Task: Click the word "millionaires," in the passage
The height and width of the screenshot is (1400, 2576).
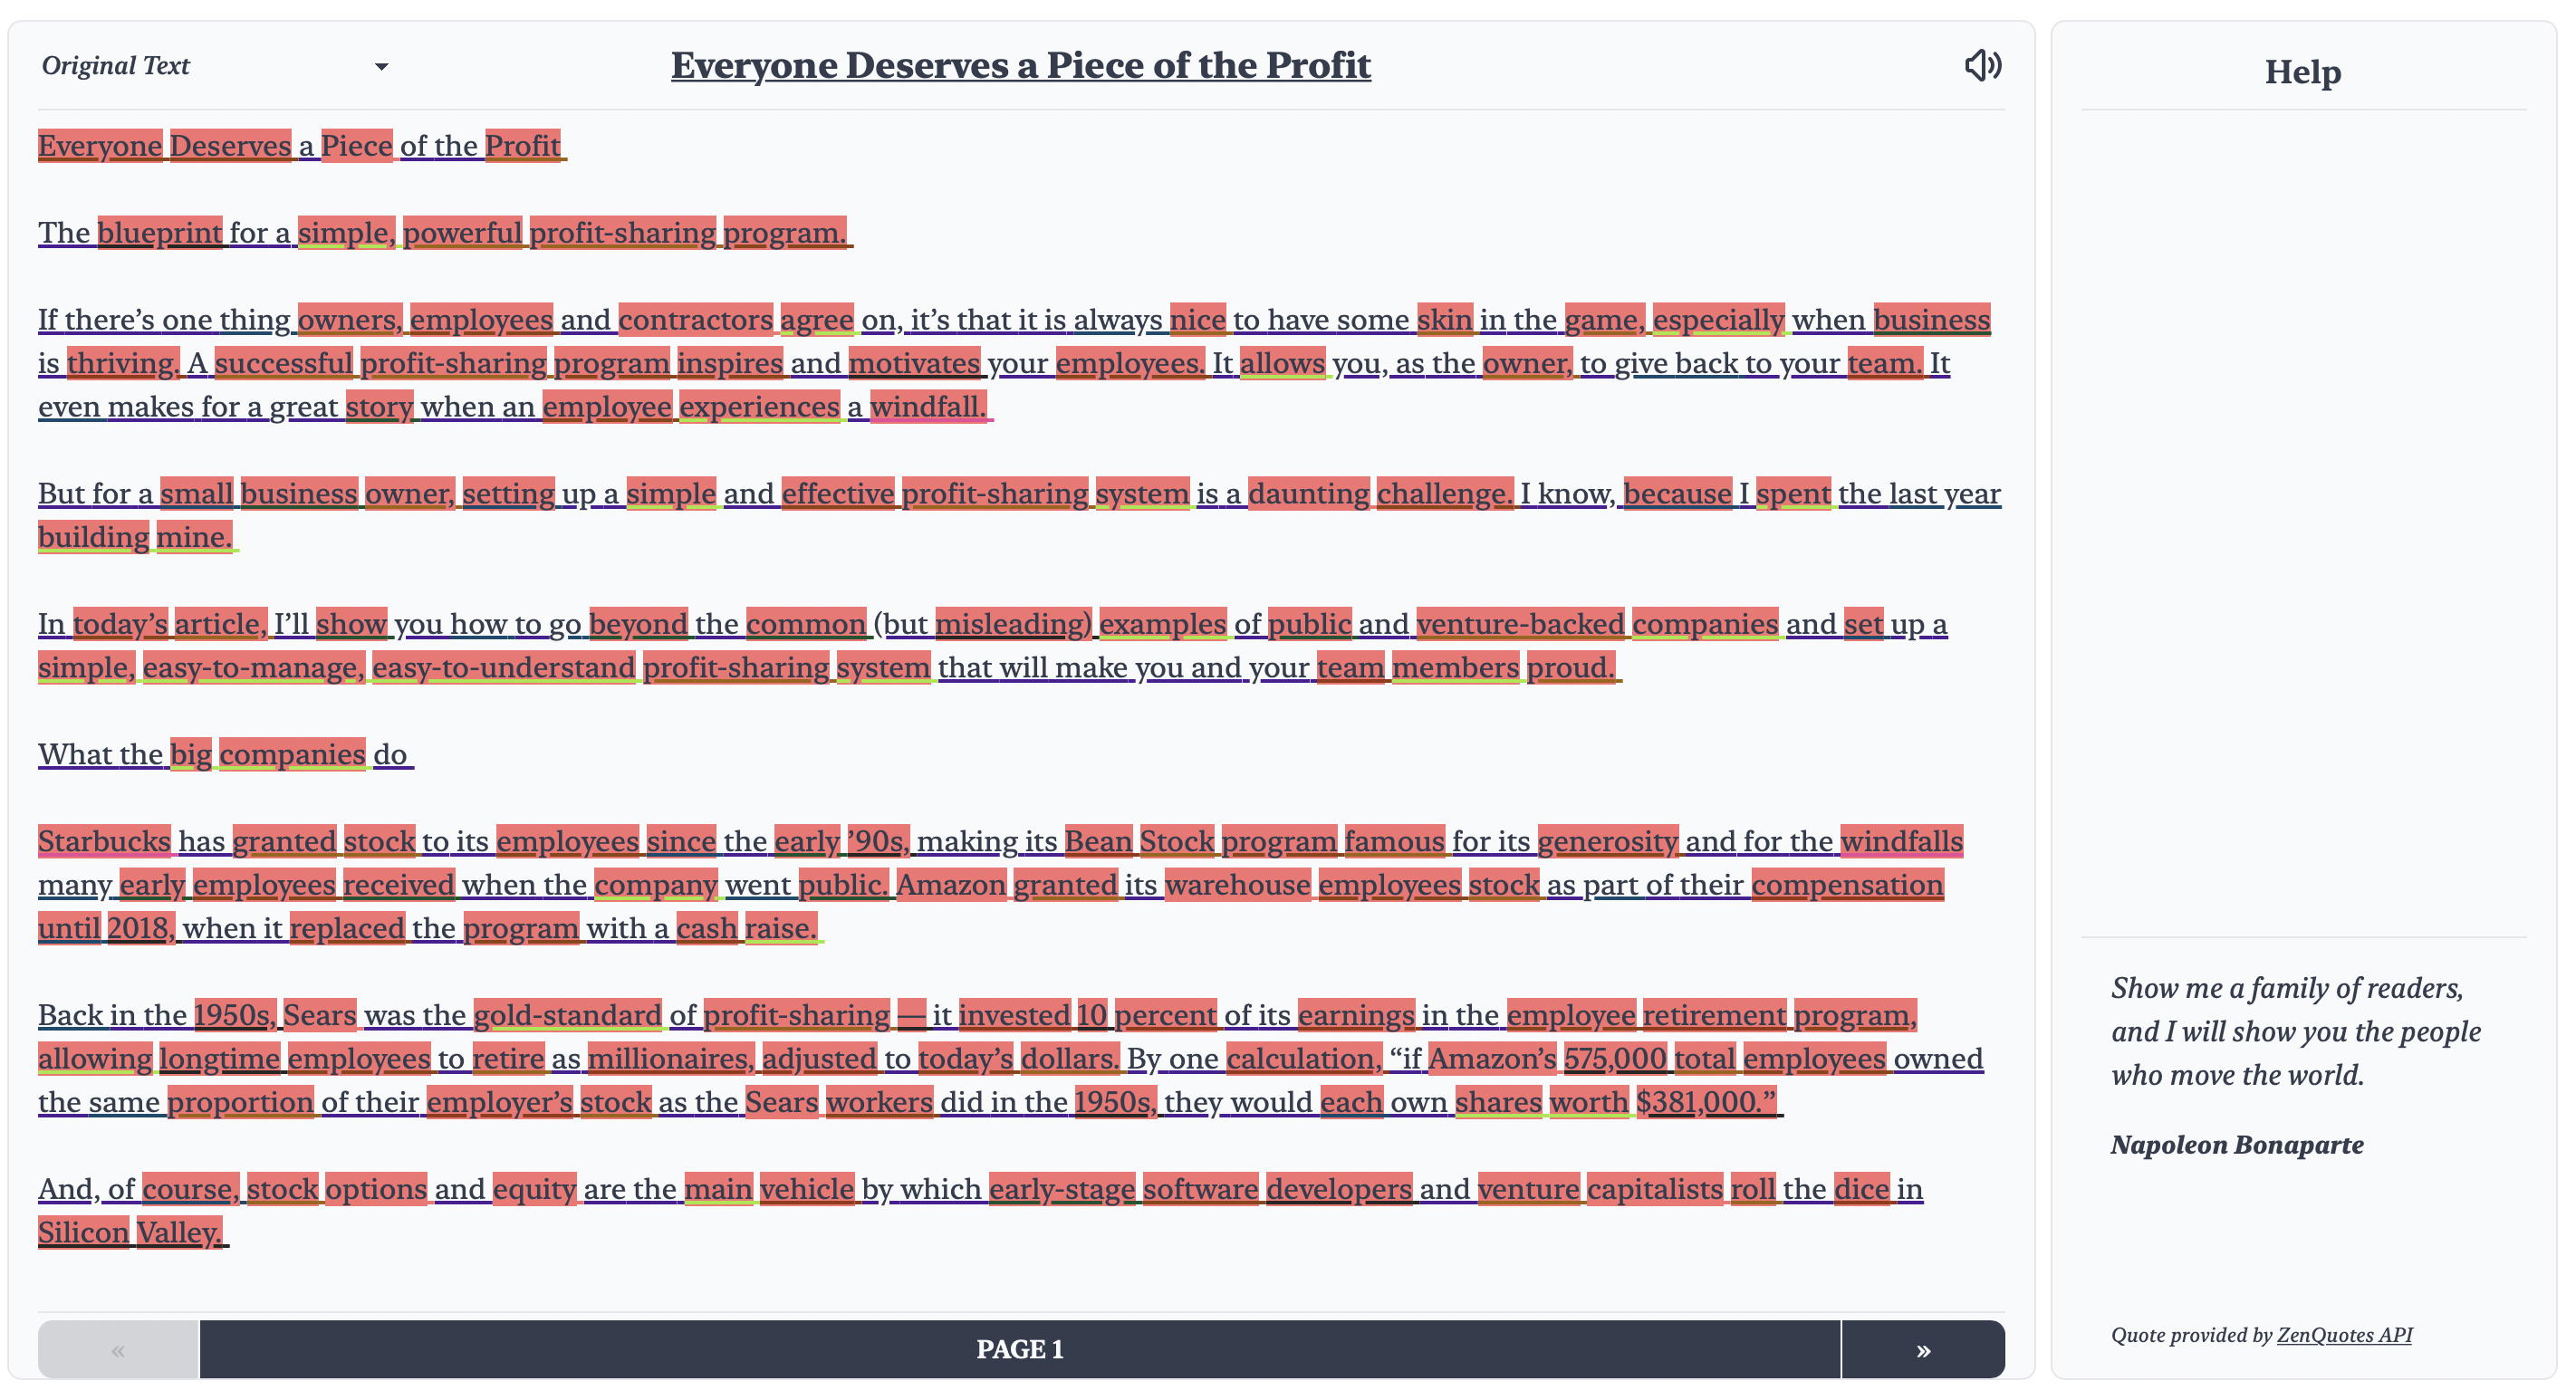Action: coord(670,1059)
